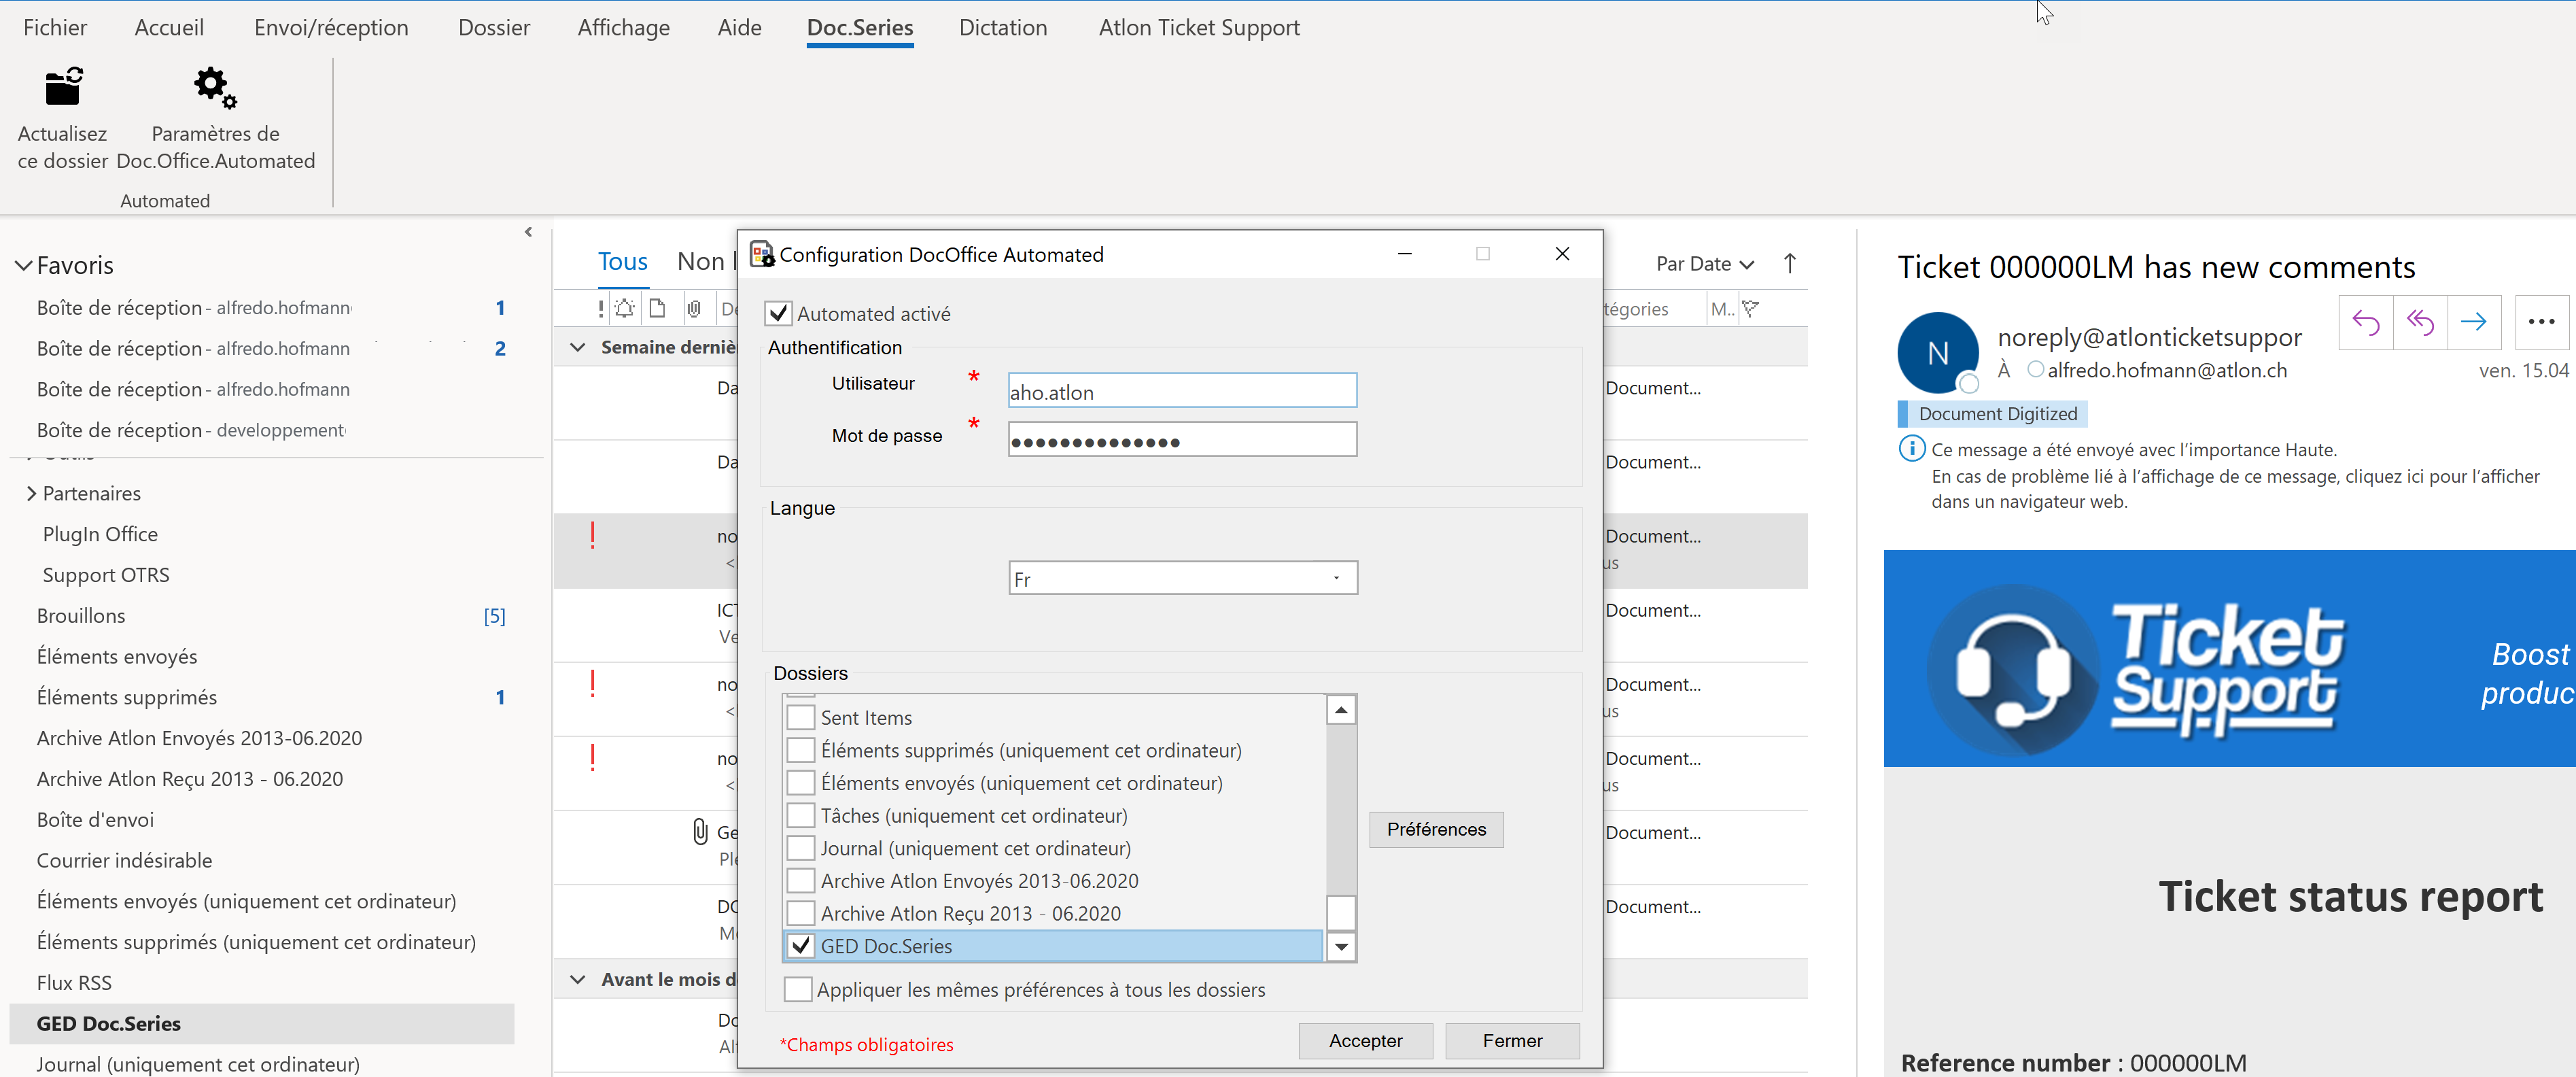The image size is (2576, 1077).
Task: Click the attachment paperclip column header icon
Action: pos(694,309)
